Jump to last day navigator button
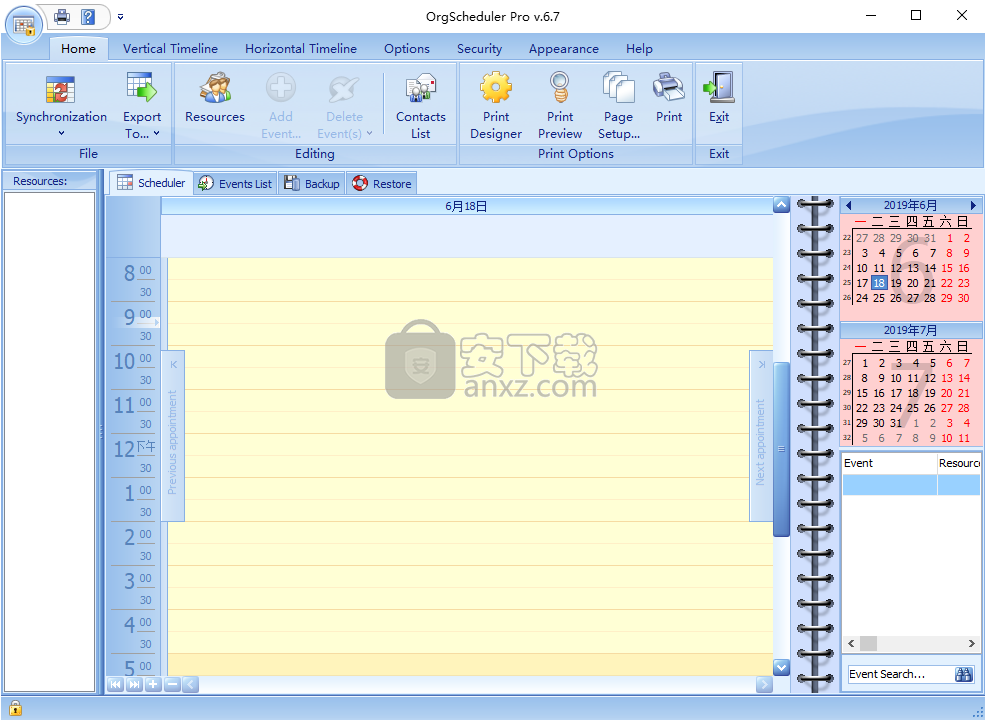Viewport: 986px width, 721px height. 134,685
